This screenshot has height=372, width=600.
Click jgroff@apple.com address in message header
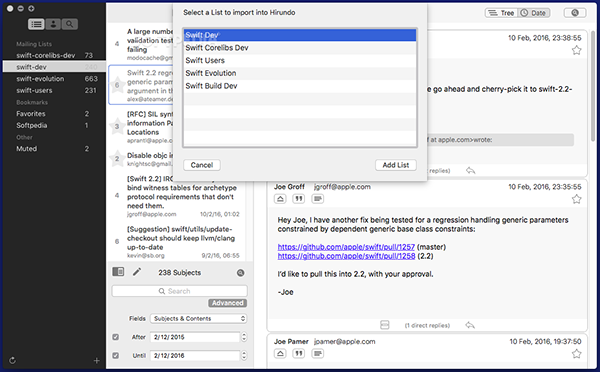[x=342, y=187]
